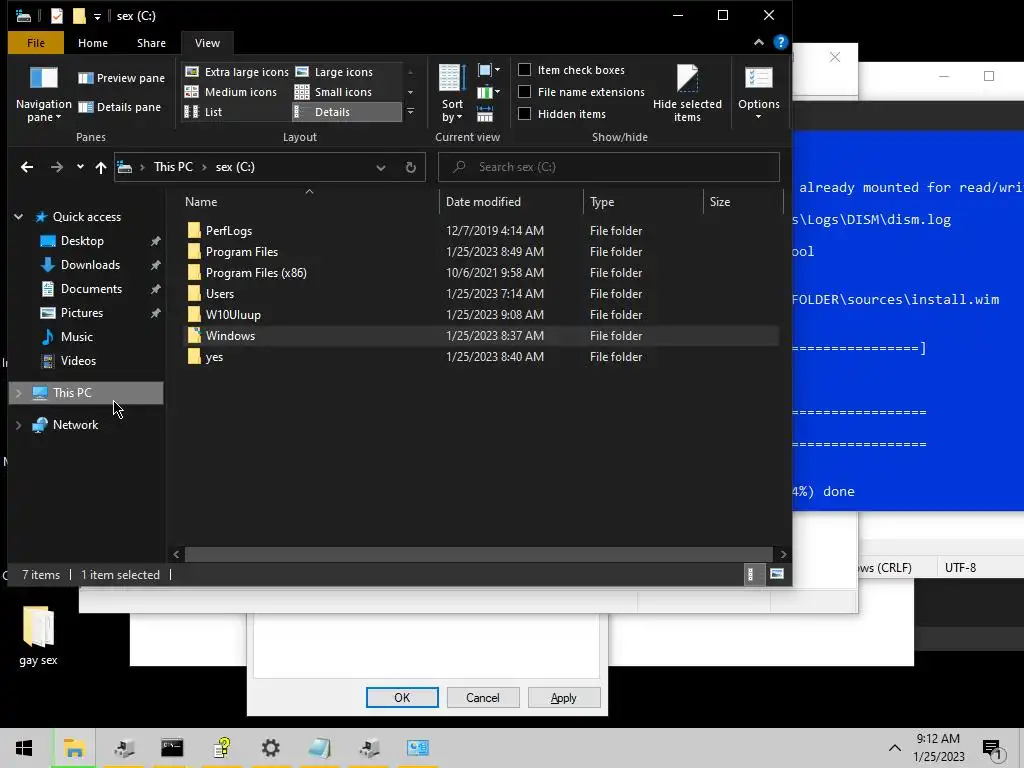Go back with the Back arrow
The height and width of the screenshot is (768, 1024).
click(x=27, y=167)
